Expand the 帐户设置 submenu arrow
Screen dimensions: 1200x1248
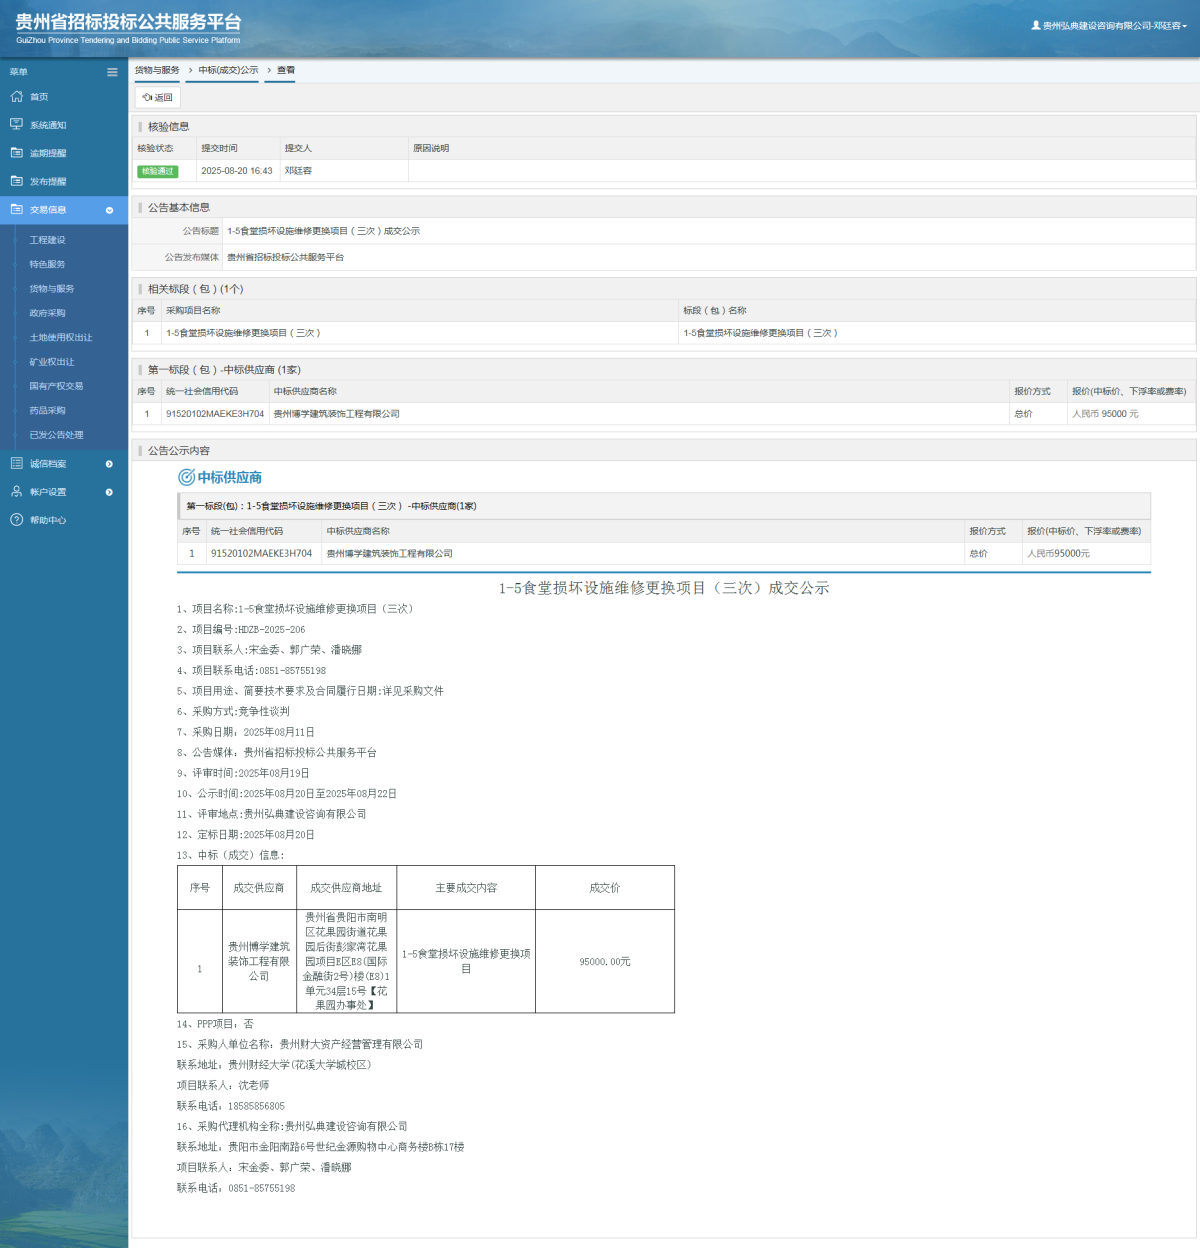(x=109, y=492)
